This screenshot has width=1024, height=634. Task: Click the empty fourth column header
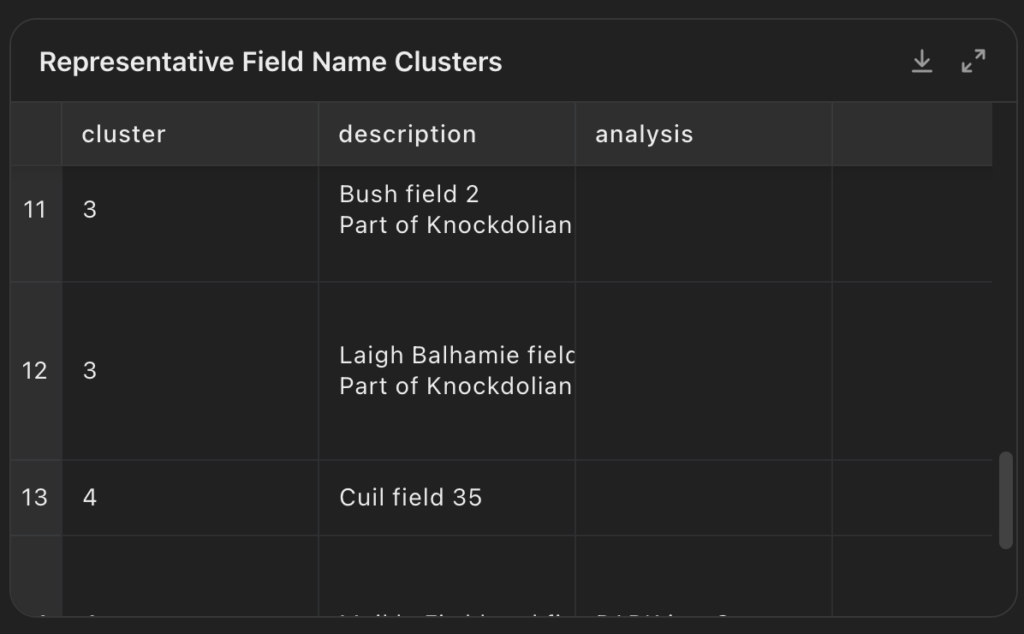coord(912,134)
